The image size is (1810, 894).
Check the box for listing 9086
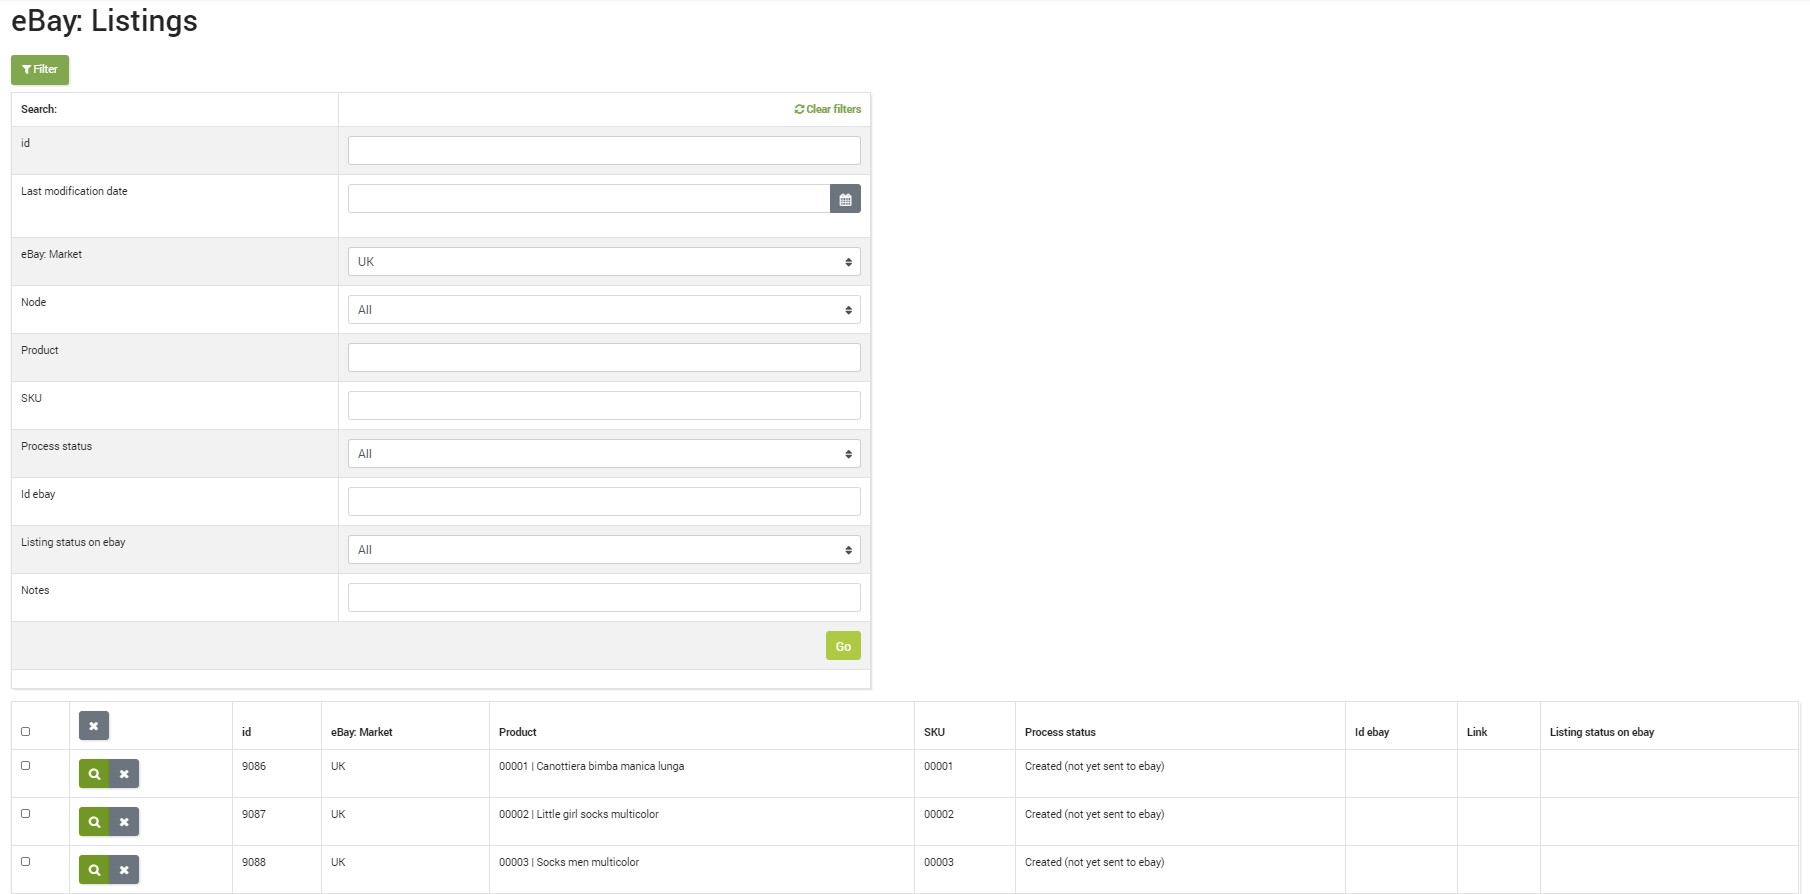[26, 765]
